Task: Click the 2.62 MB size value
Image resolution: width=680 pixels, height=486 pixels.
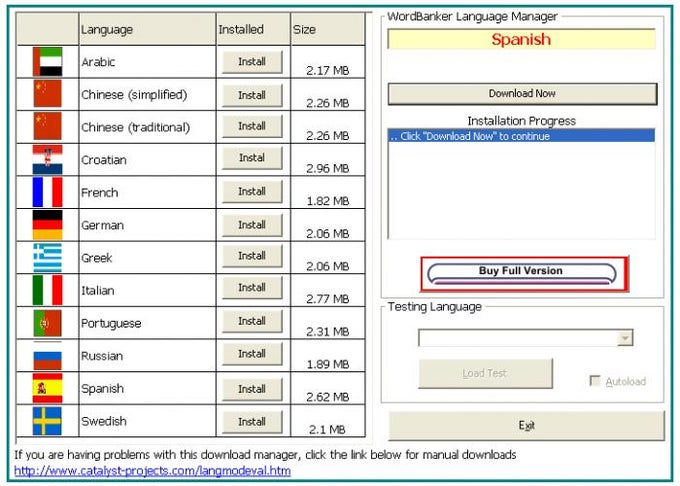Action: click(327, 397)
